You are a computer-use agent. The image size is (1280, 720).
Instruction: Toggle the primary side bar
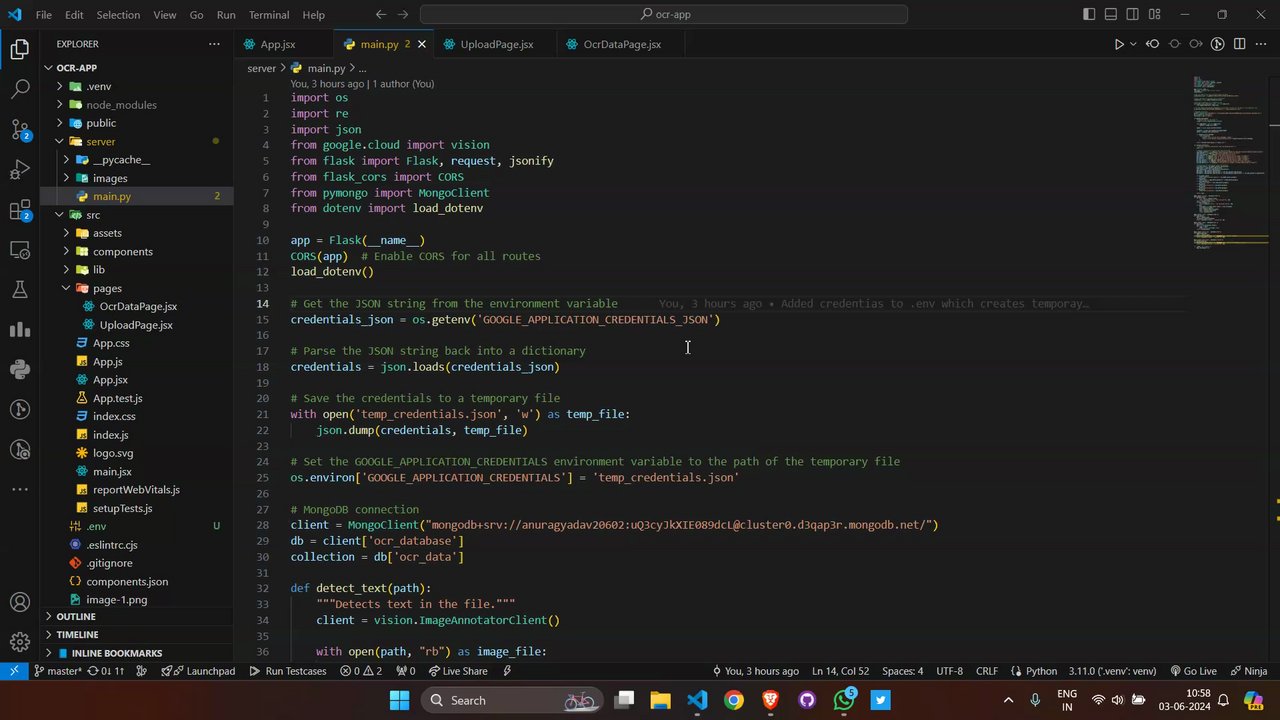click(x=1089, y=15)
